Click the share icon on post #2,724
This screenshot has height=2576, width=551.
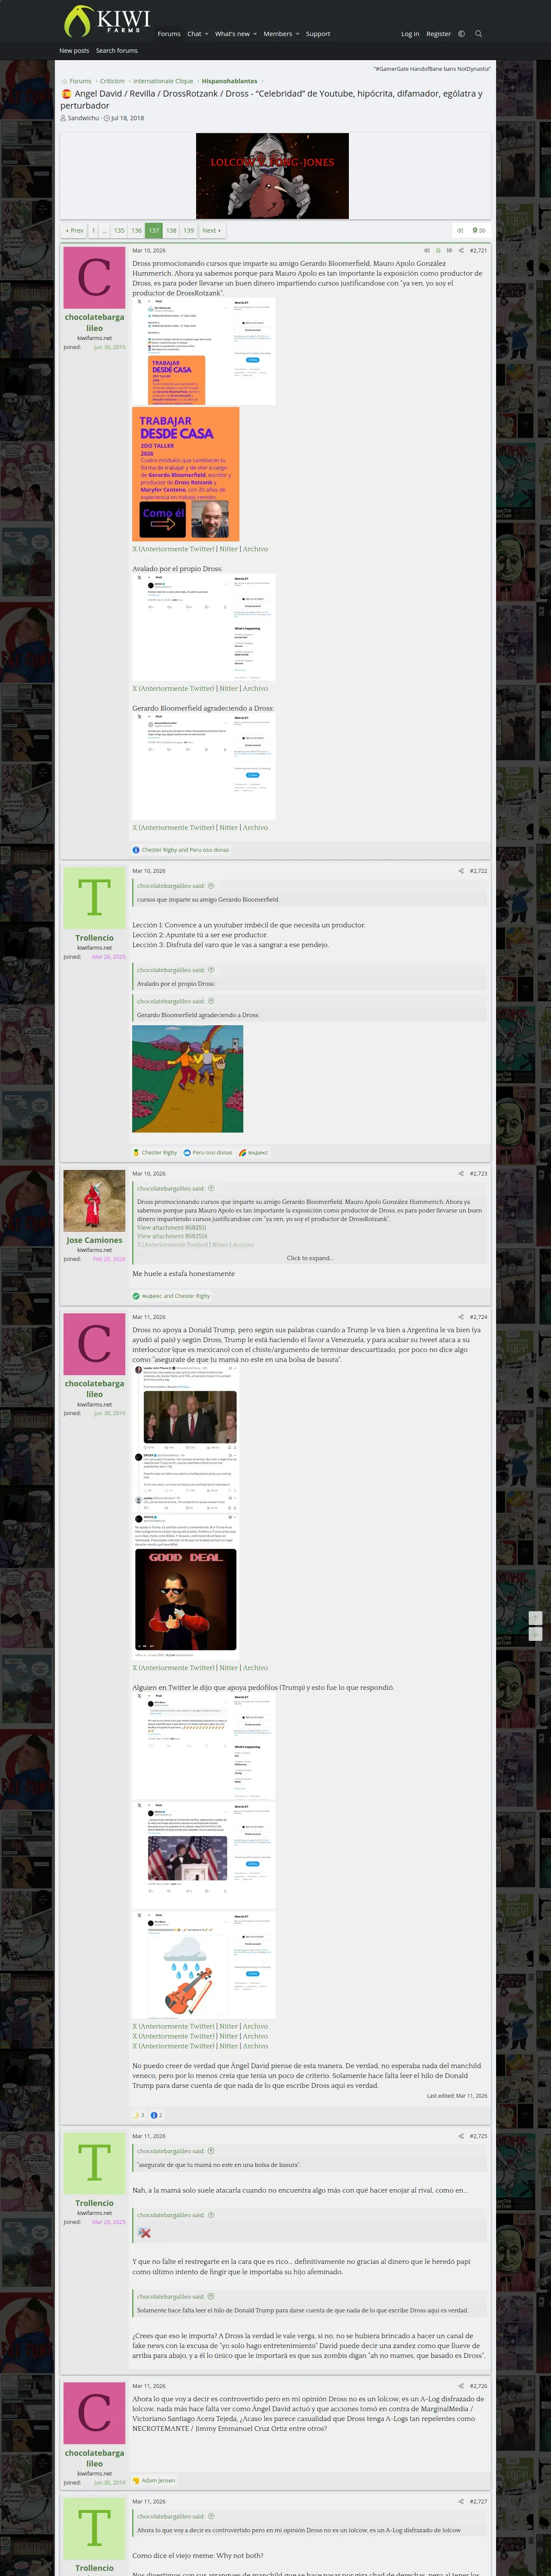[x=461, y=1317]
